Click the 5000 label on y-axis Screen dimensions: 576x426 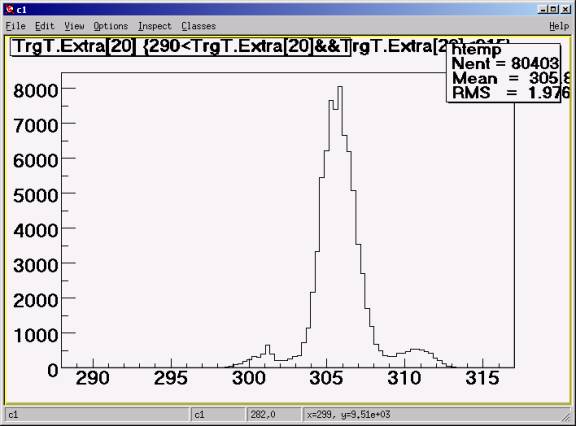point(36,195)
